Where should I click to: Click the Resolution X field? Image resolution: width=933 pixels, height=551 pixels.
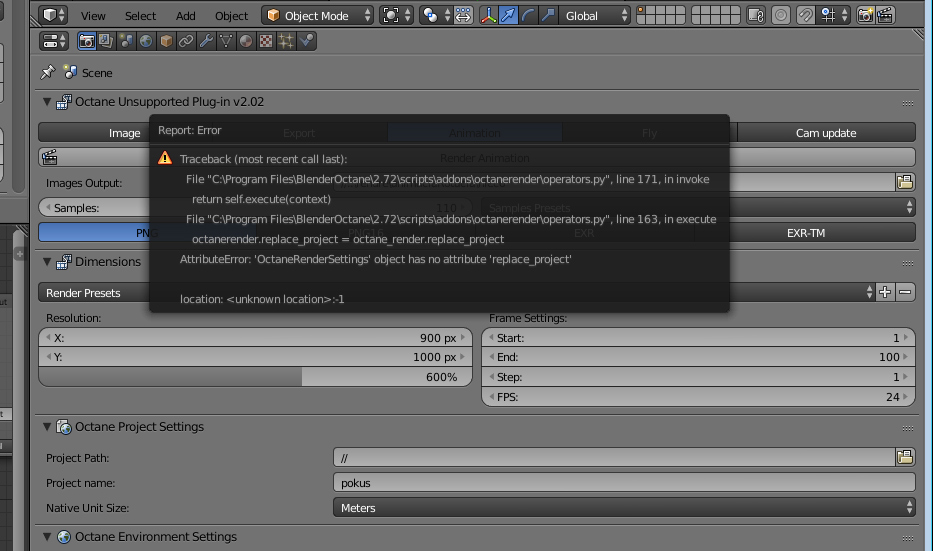click(255, 337)
